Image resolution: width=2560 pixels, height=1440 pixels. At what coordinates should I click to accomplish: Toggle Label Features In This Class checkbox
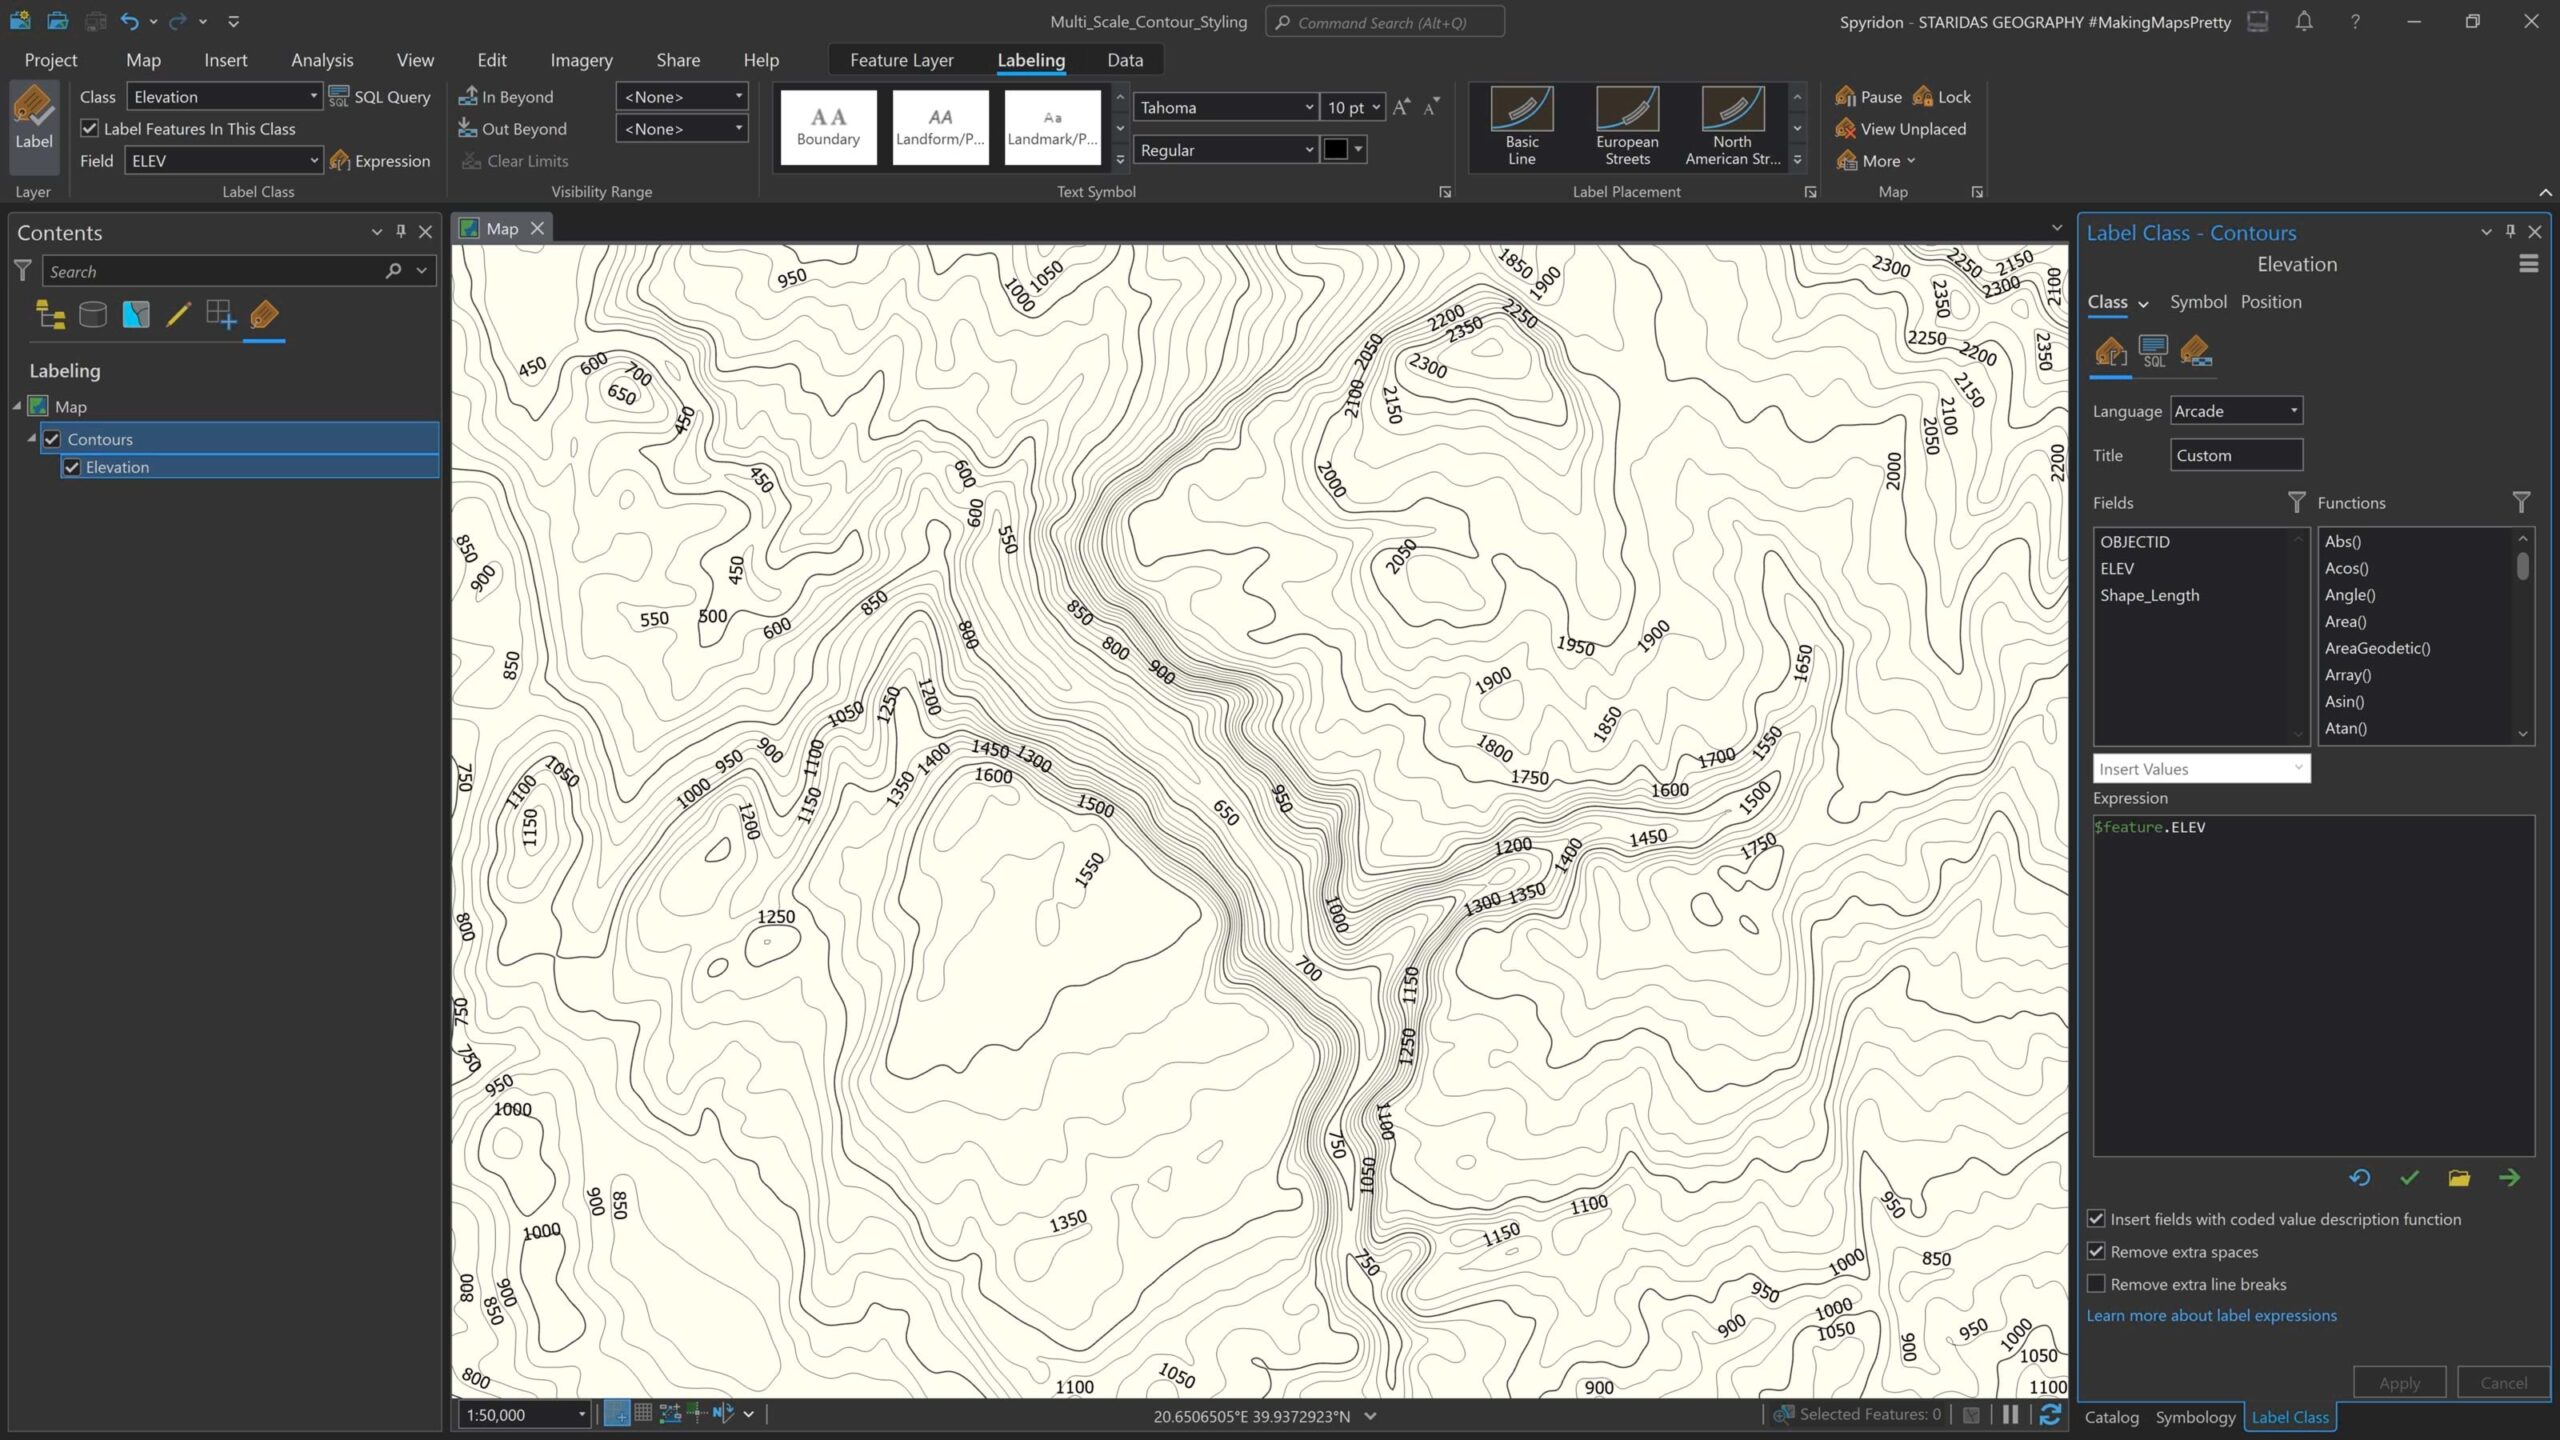click(90, 129)
